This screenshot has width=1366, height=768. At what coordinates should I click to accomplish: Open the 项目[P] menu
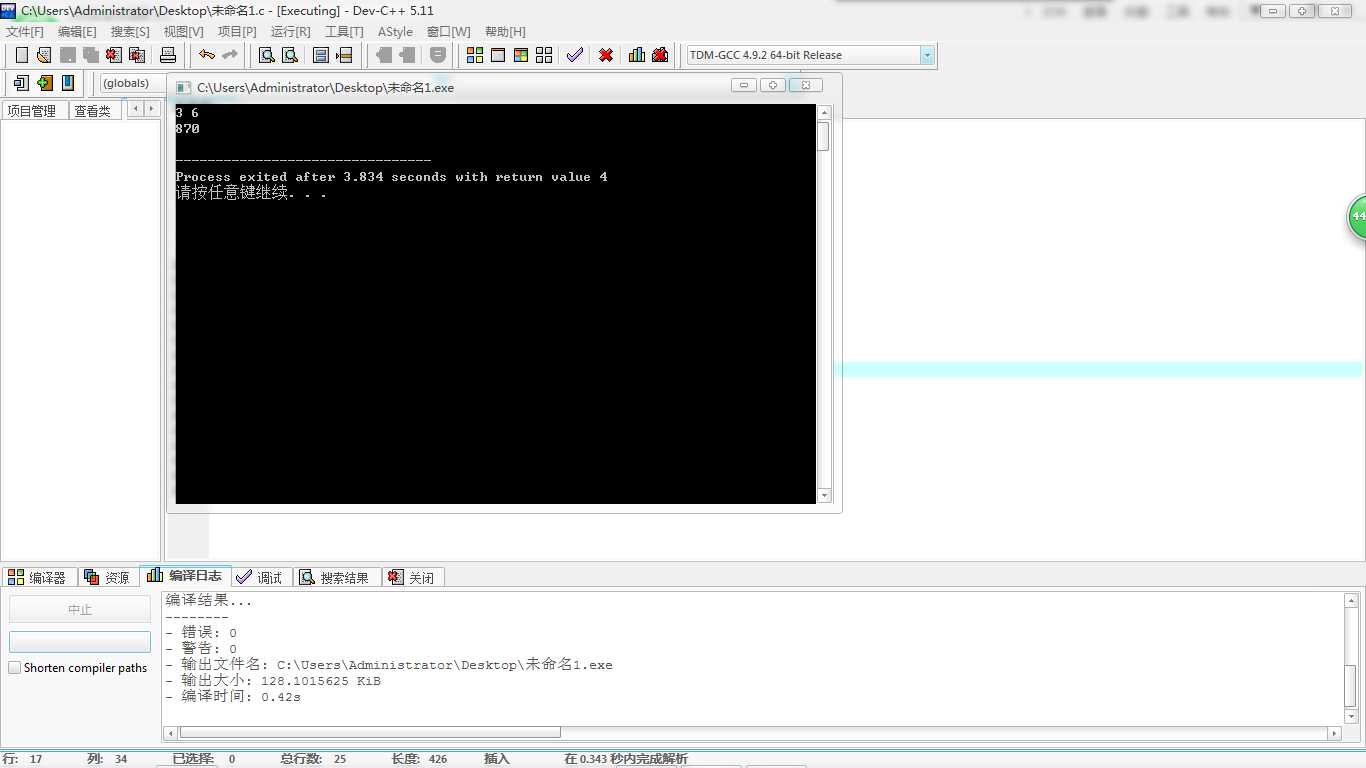pos(237,32)
